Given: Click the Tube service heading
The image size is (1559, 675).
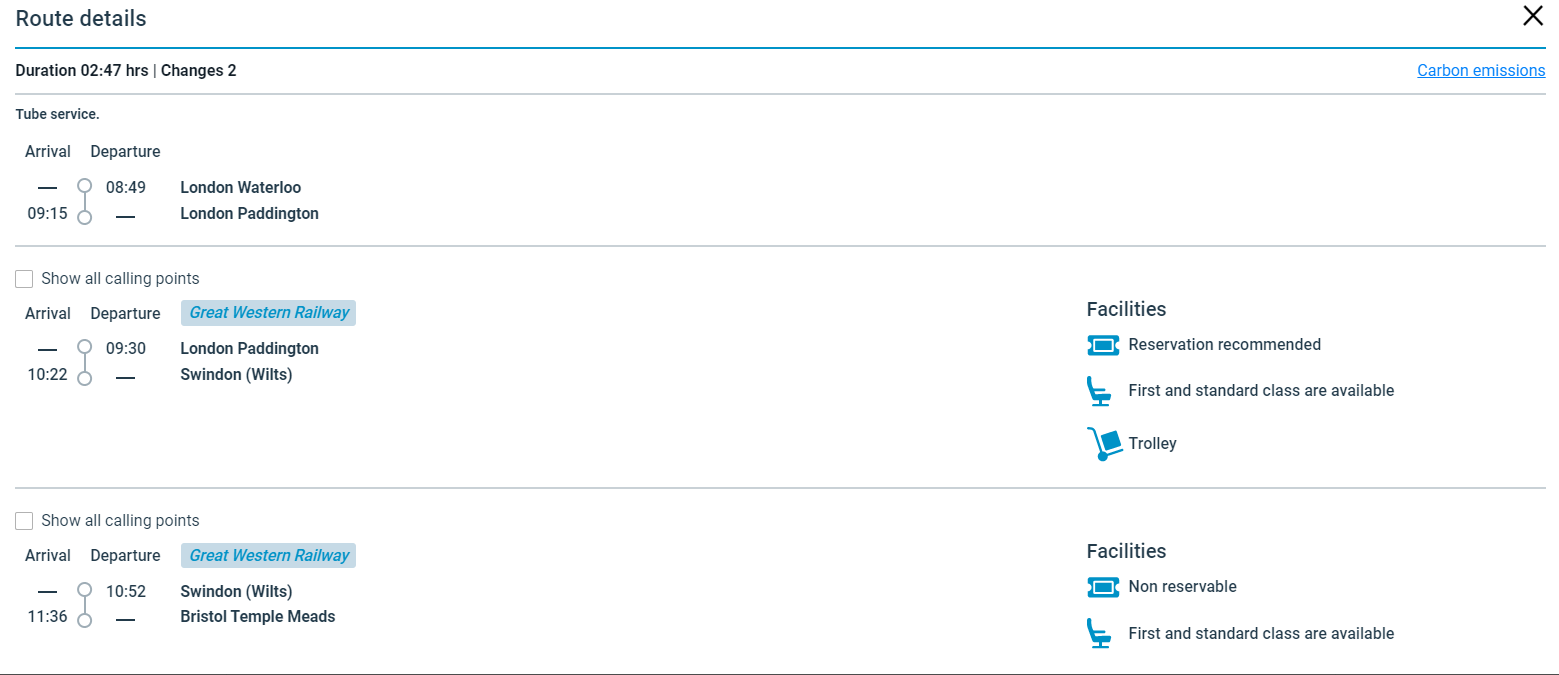Looking at the screenshot, I should (57, 115).
